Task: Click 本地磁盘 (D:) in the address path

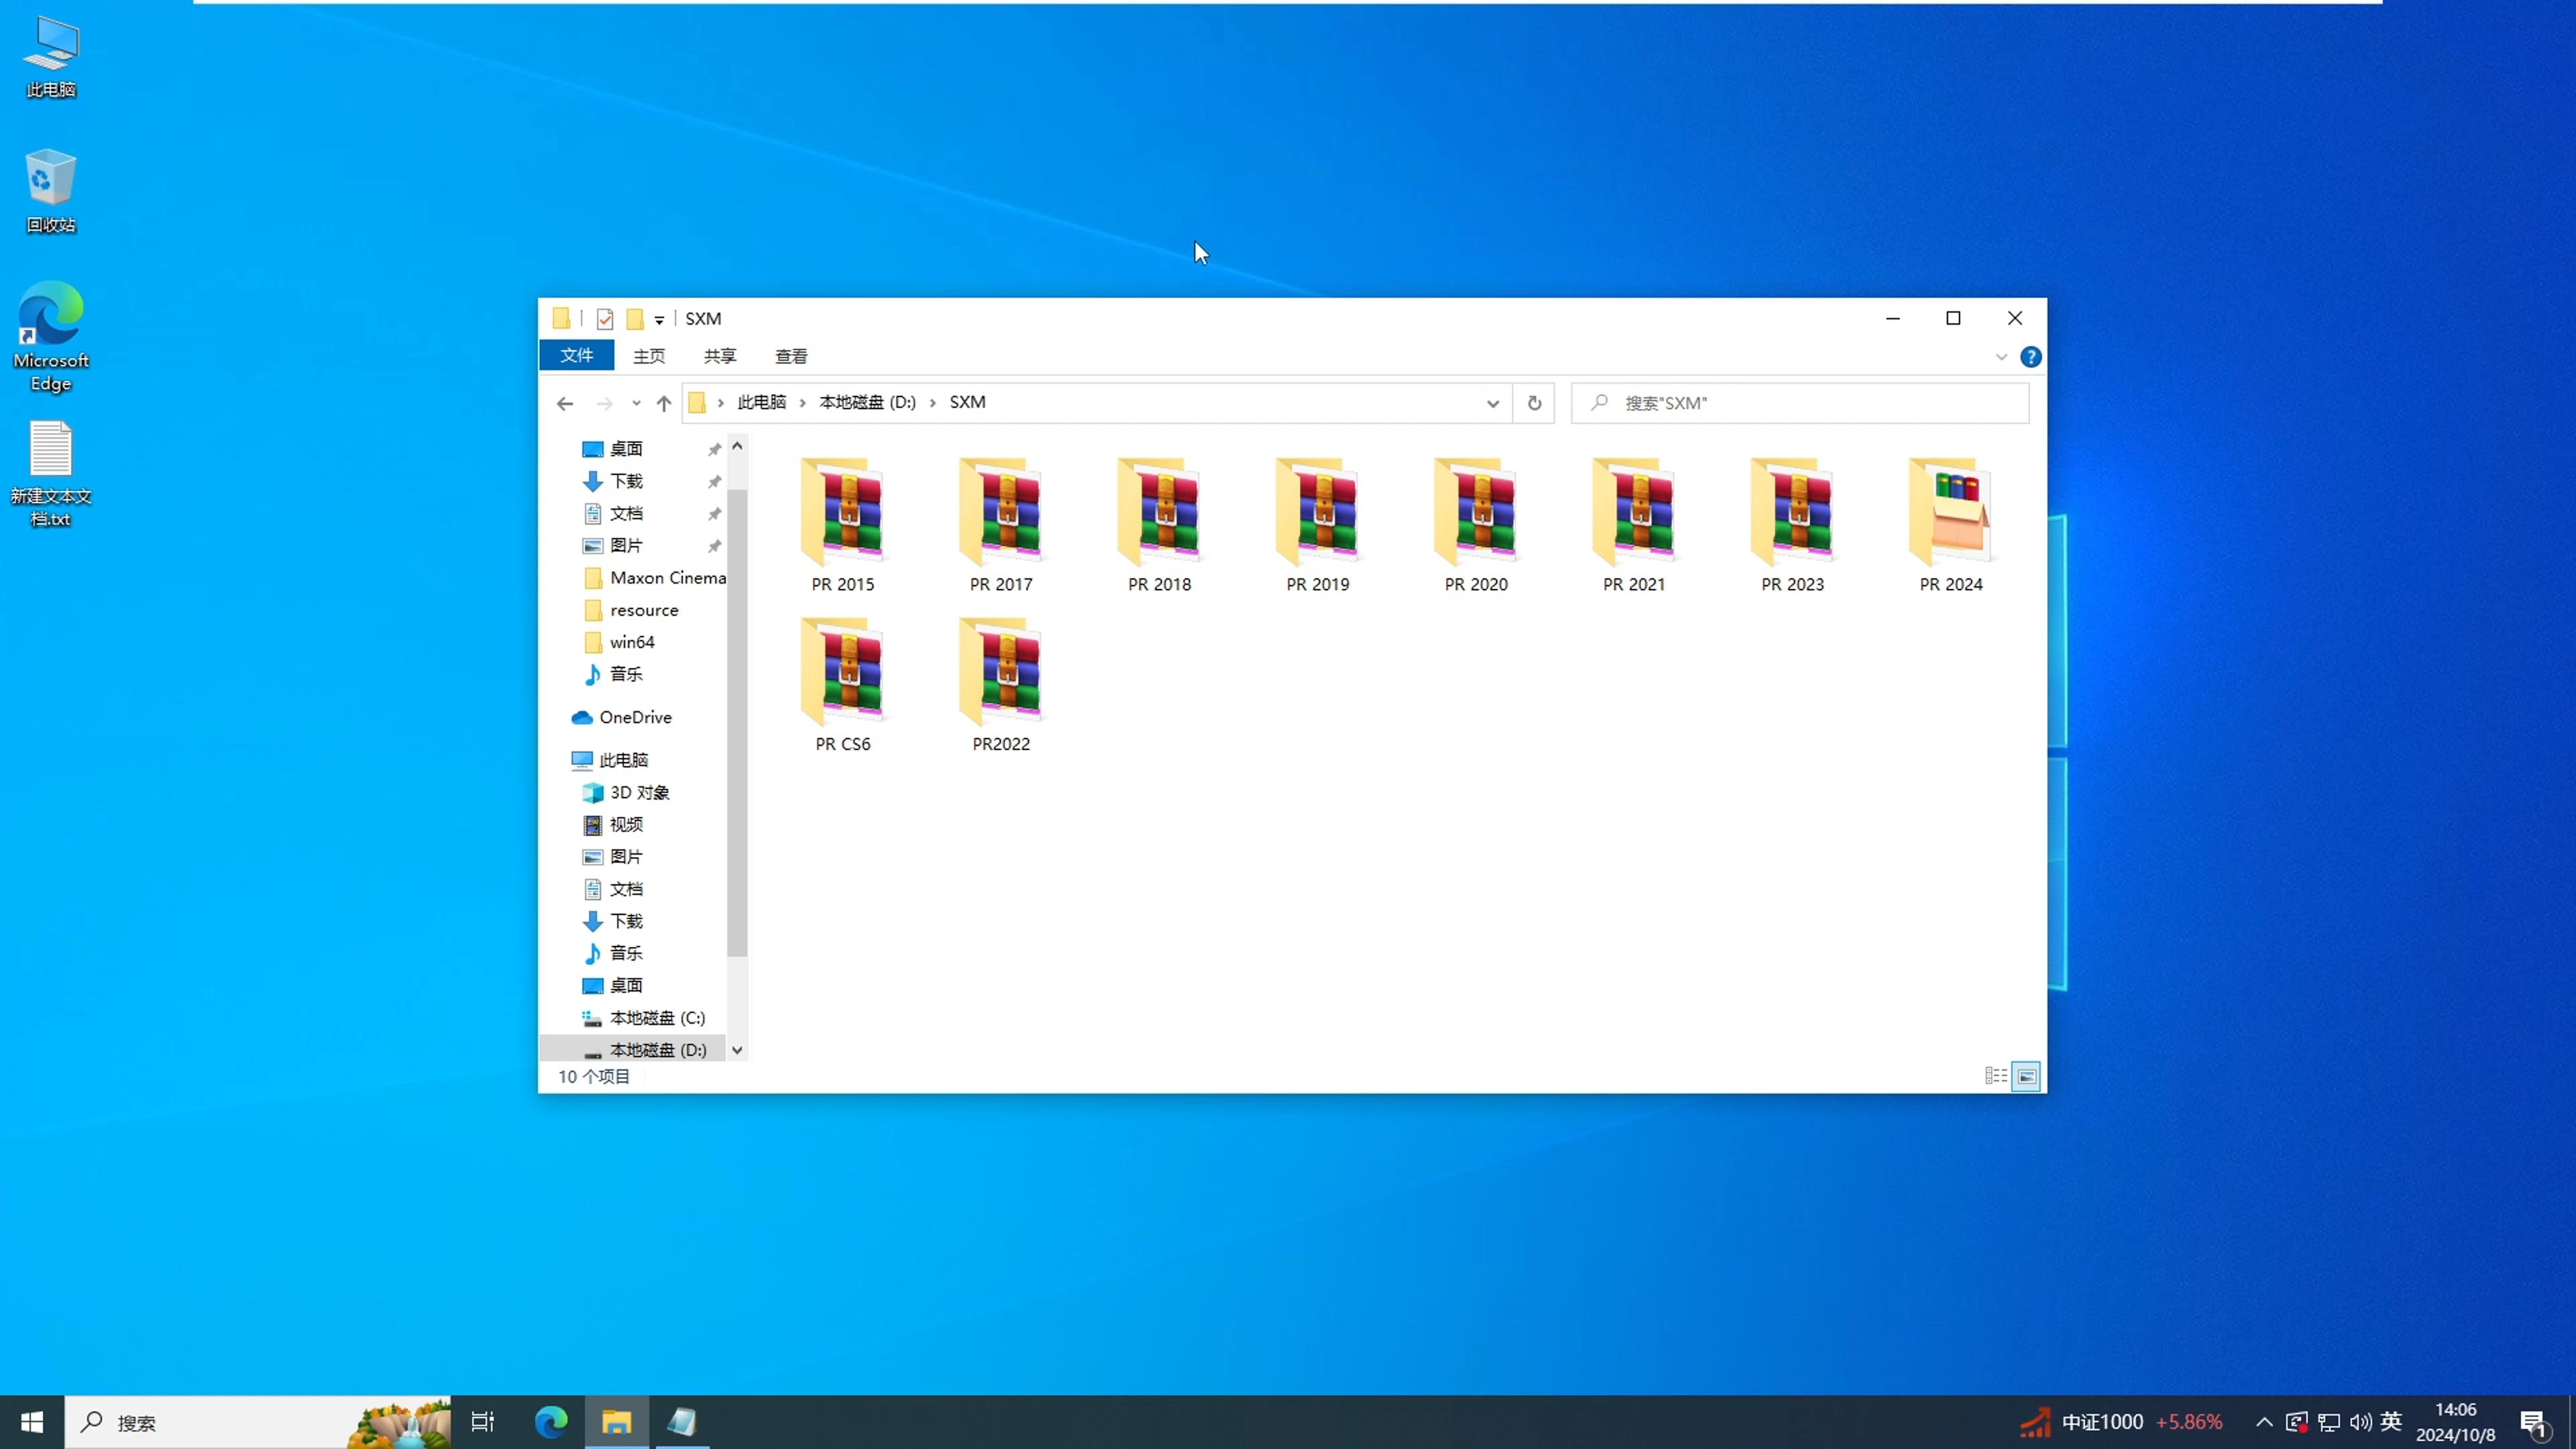Action: coord(867,402)
